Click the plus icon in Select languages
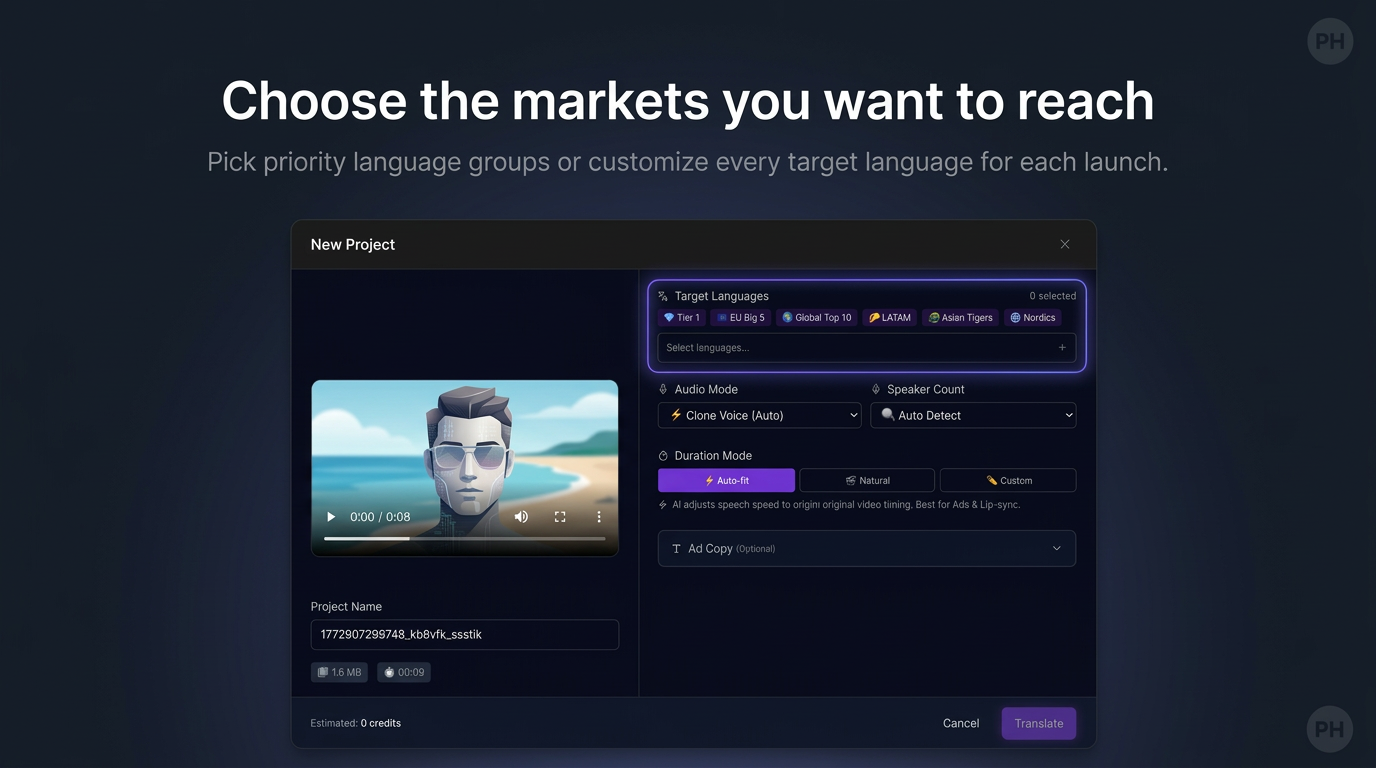 point(1062,348)
